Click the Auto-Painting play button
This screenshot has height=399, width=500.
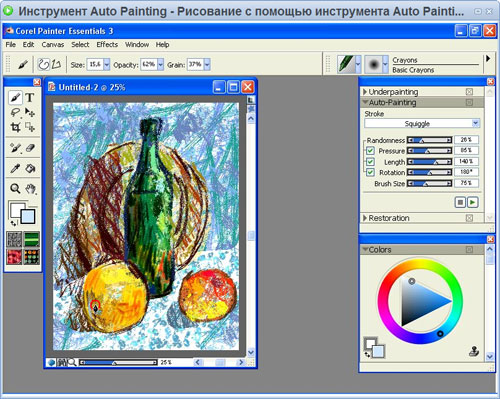pos(473,202)
